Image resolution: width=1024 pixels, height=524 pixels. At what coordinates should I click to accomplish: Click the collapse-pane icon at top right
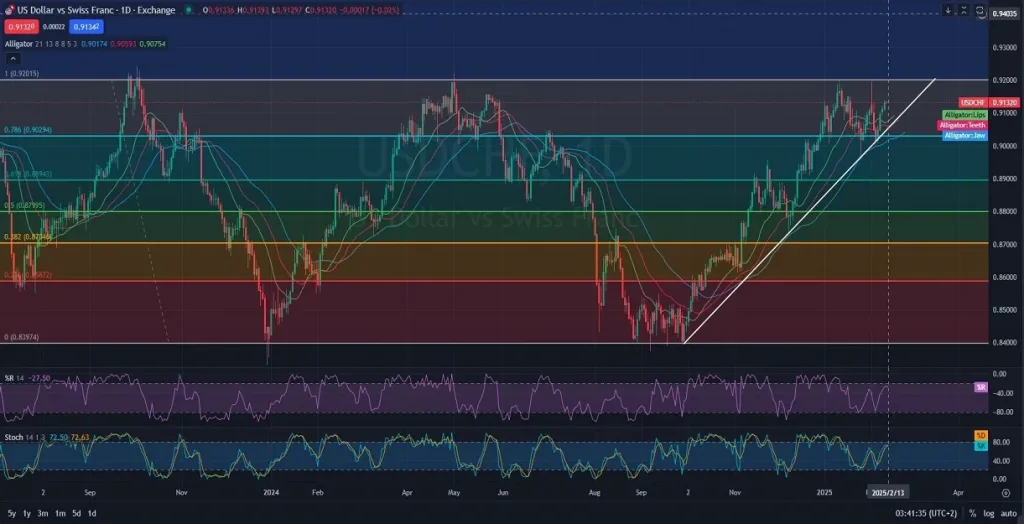[x=964, y=10]
